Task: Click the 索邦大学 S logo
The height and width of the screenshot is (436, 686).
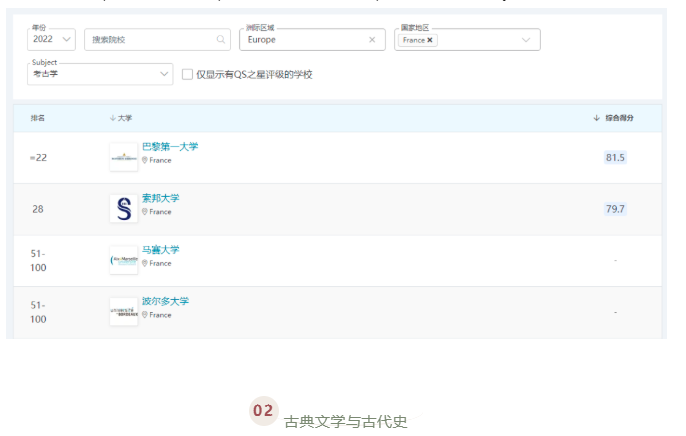Action: point(124,209)
